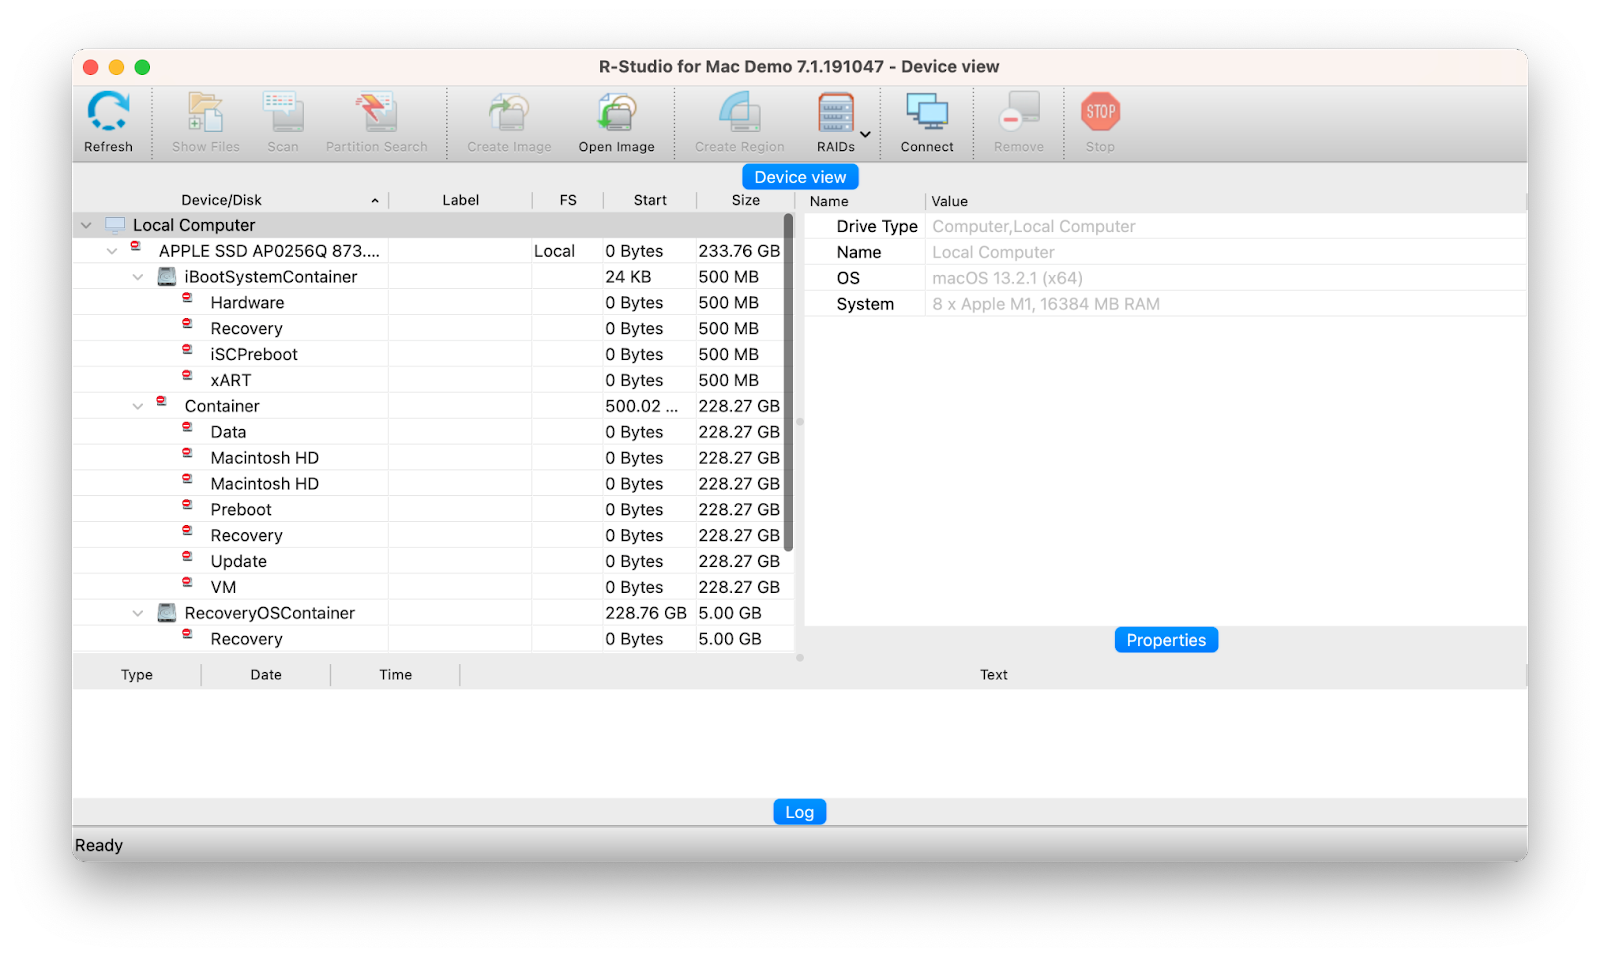Collapse the Container disclosure triangle
Image resolution: width=1600 pixels, height=957 pixels.
click(138, 405)
